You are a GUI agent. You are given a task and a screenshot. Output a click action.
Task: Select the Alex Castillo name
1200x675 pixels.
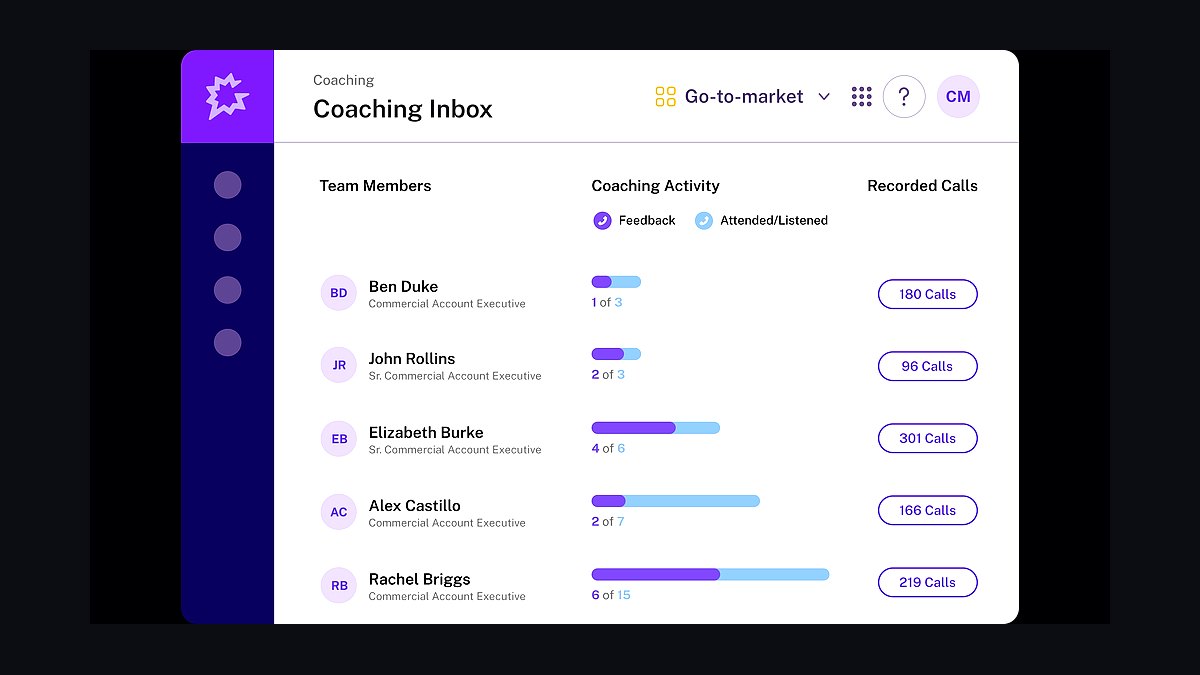pyautogui.click(x=415, y=505)
